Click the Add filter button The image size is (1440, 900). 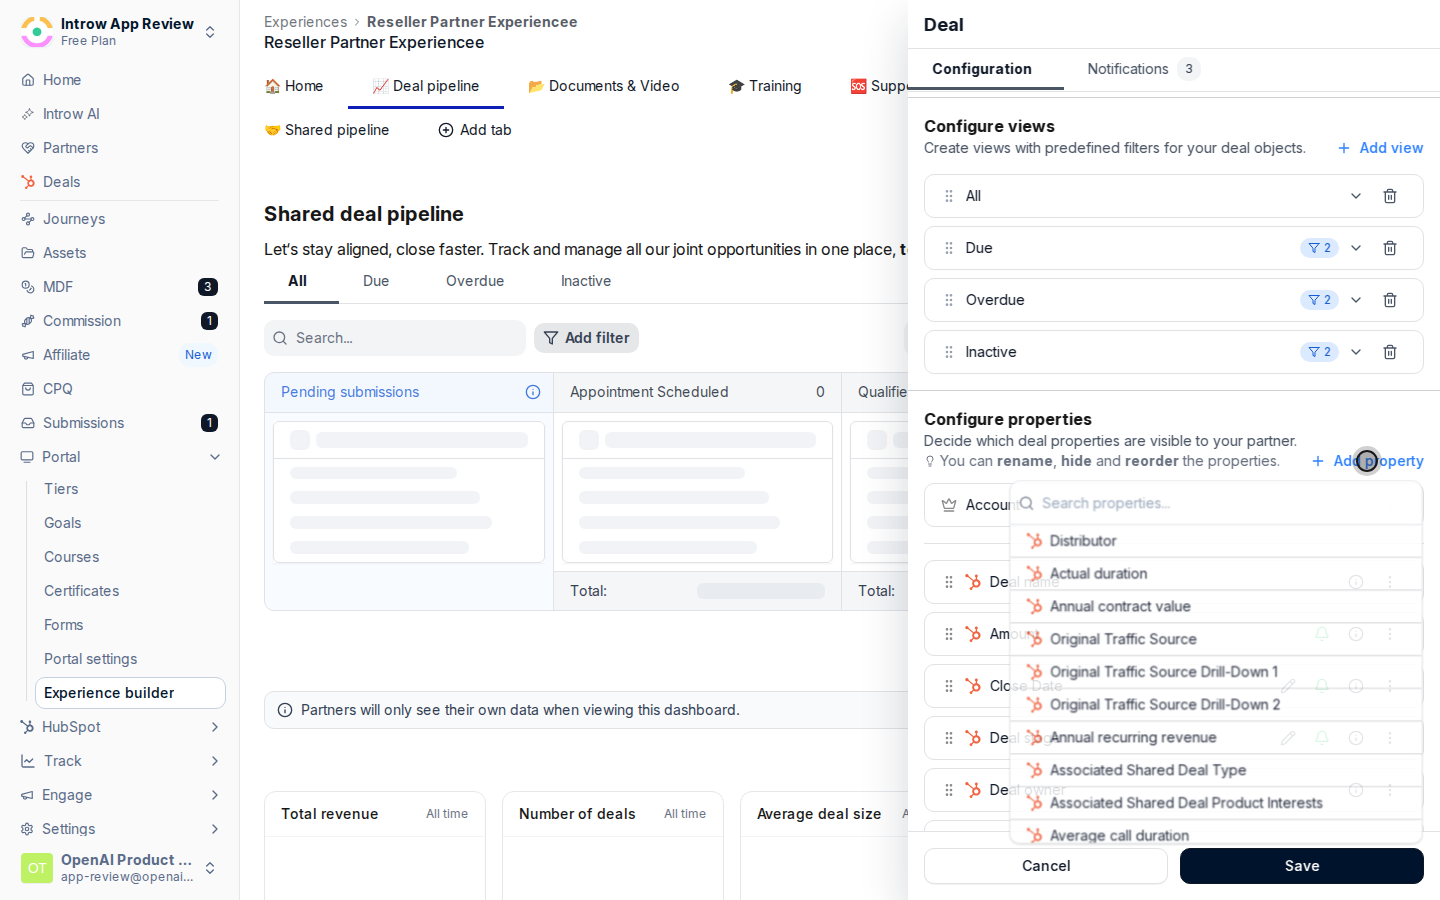[x=586, y=338]
